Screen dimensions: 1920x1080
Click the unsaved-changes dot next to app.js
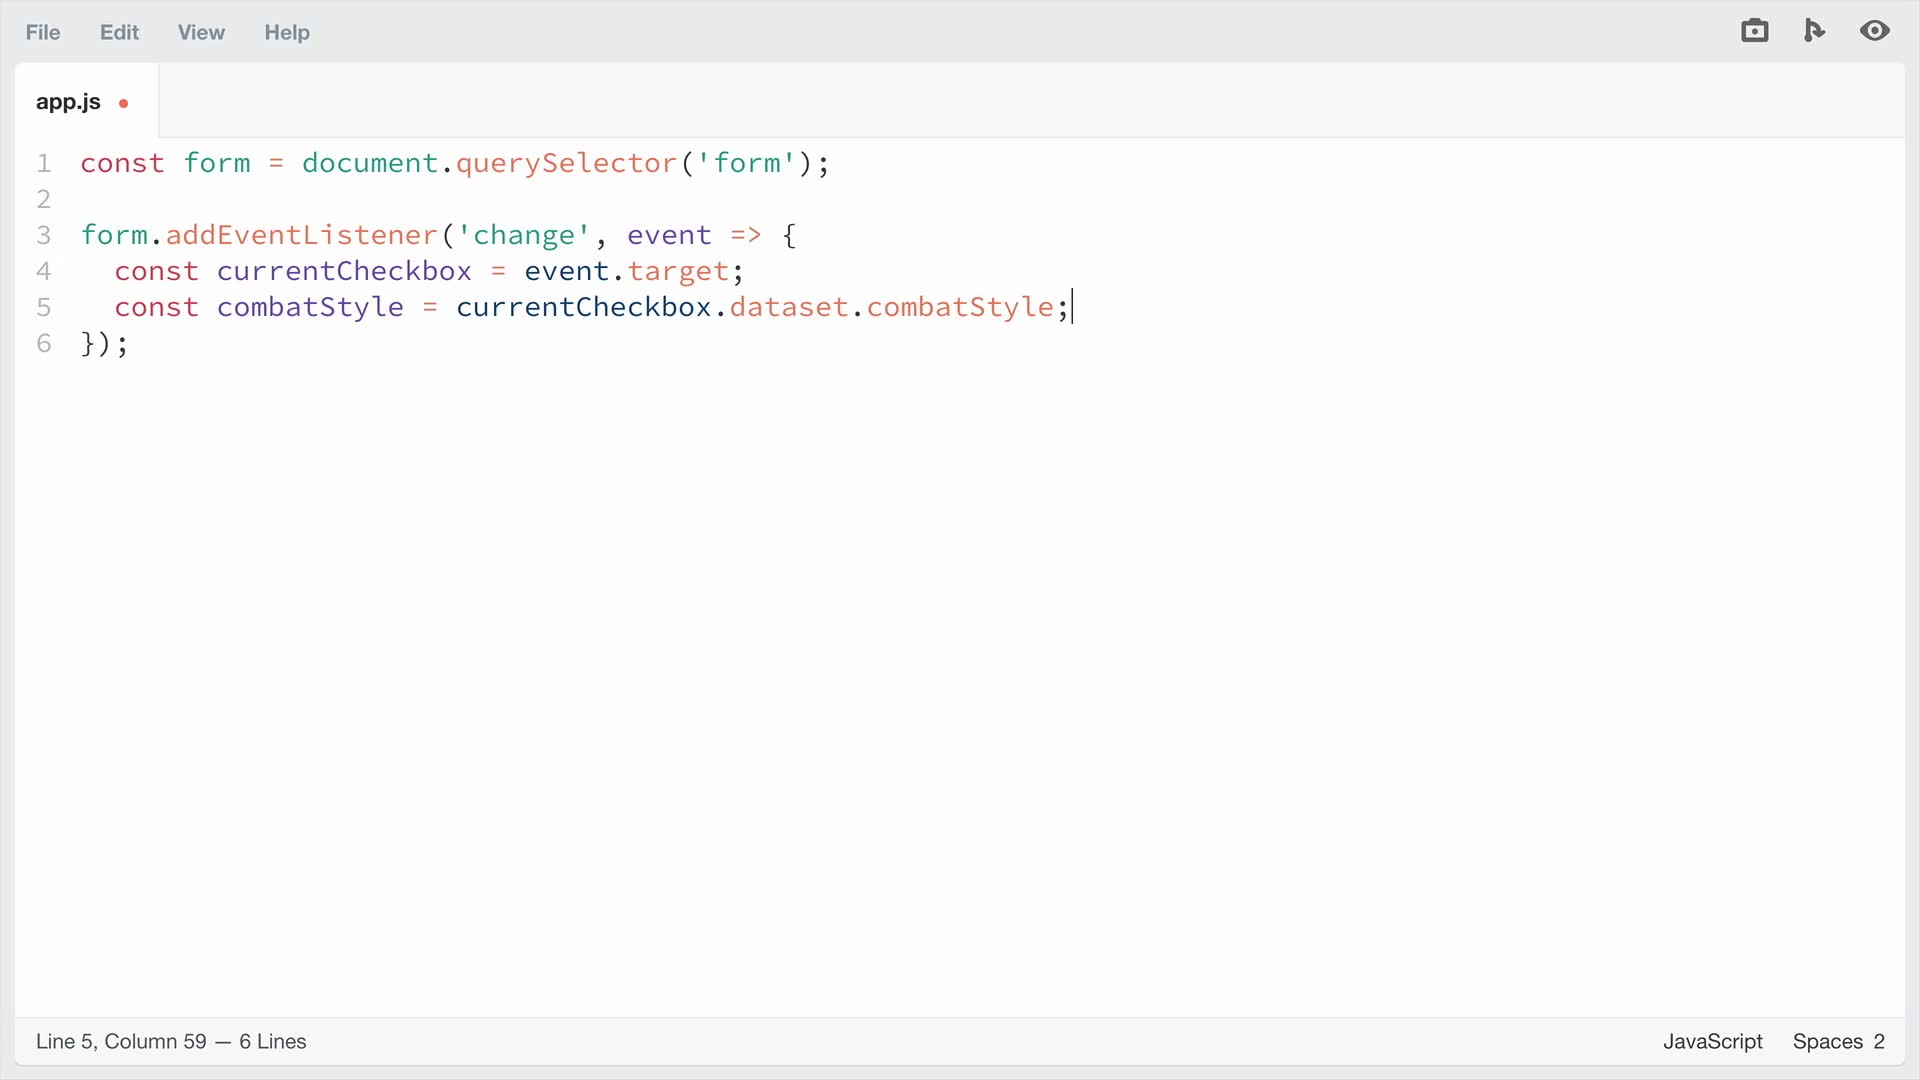[x=124, y=103]
